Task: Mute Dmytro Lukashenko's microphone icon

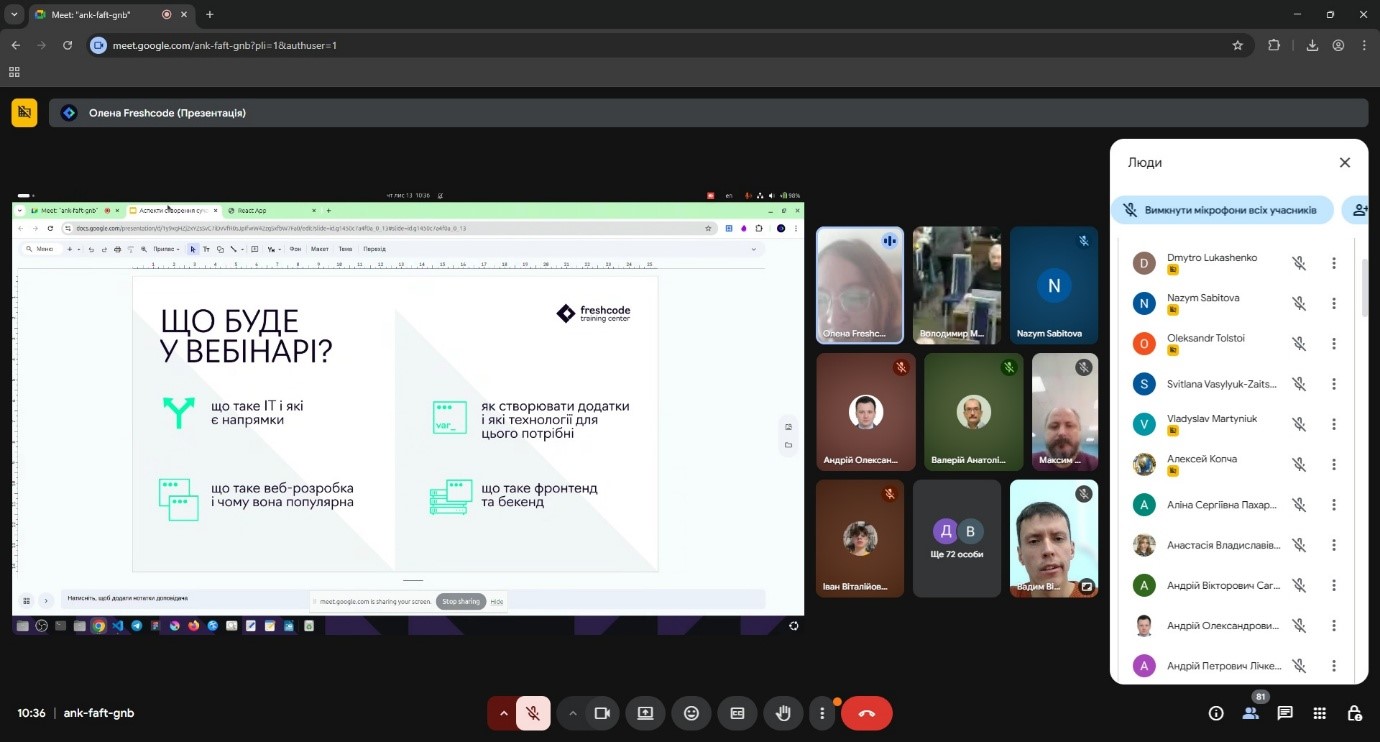Action: point(1299,263)
